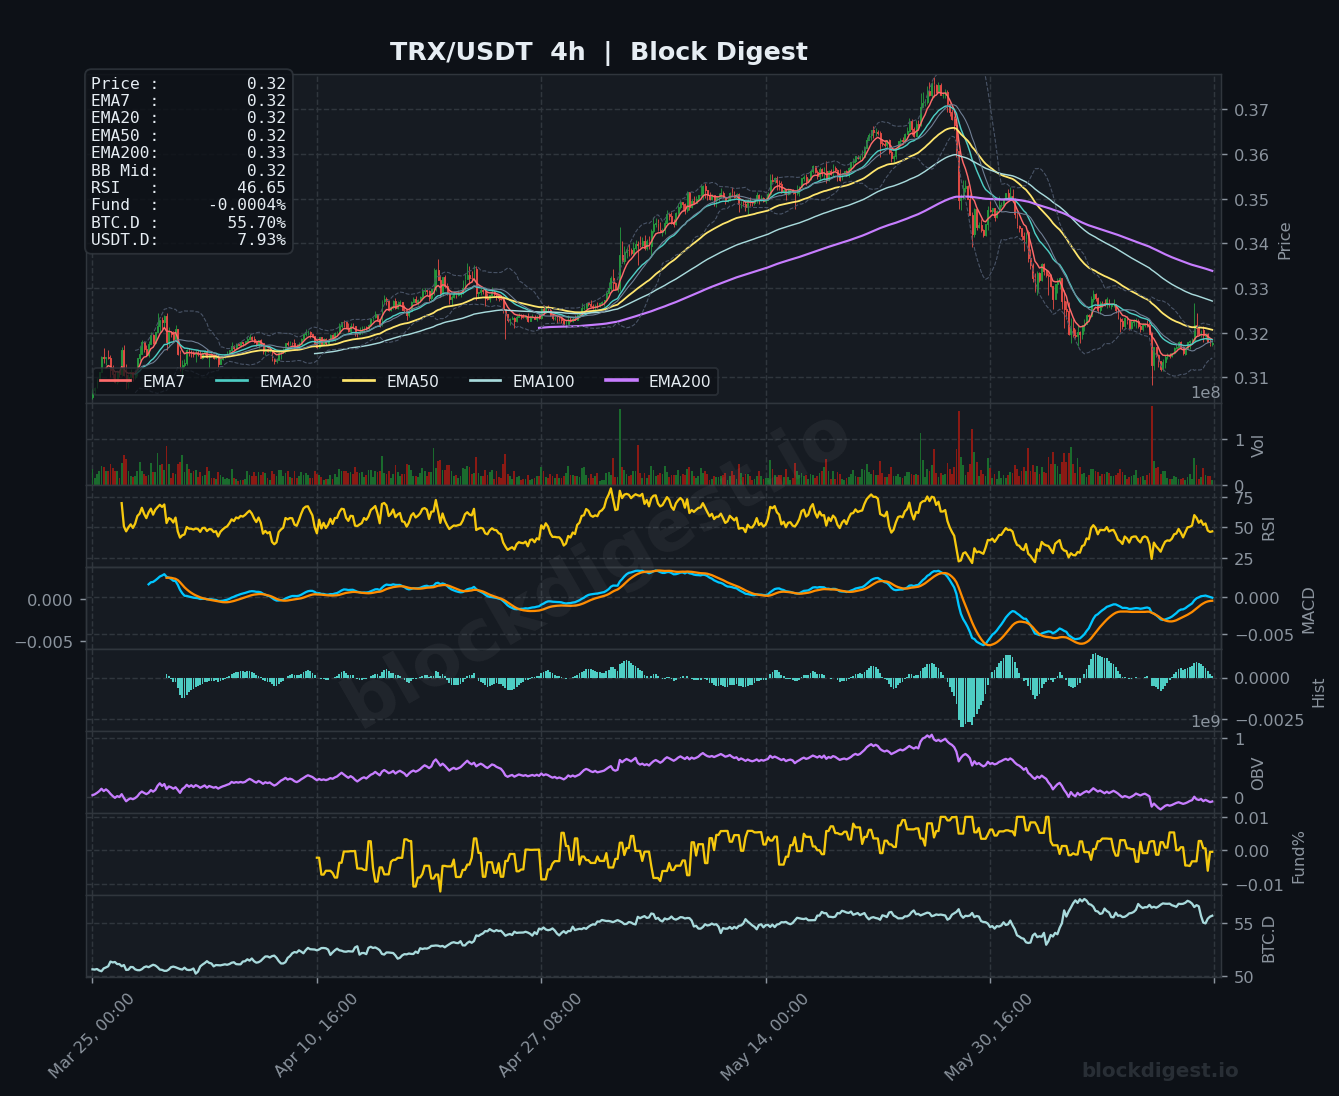Click the 0.31 price axis tick

(1251, 378)
